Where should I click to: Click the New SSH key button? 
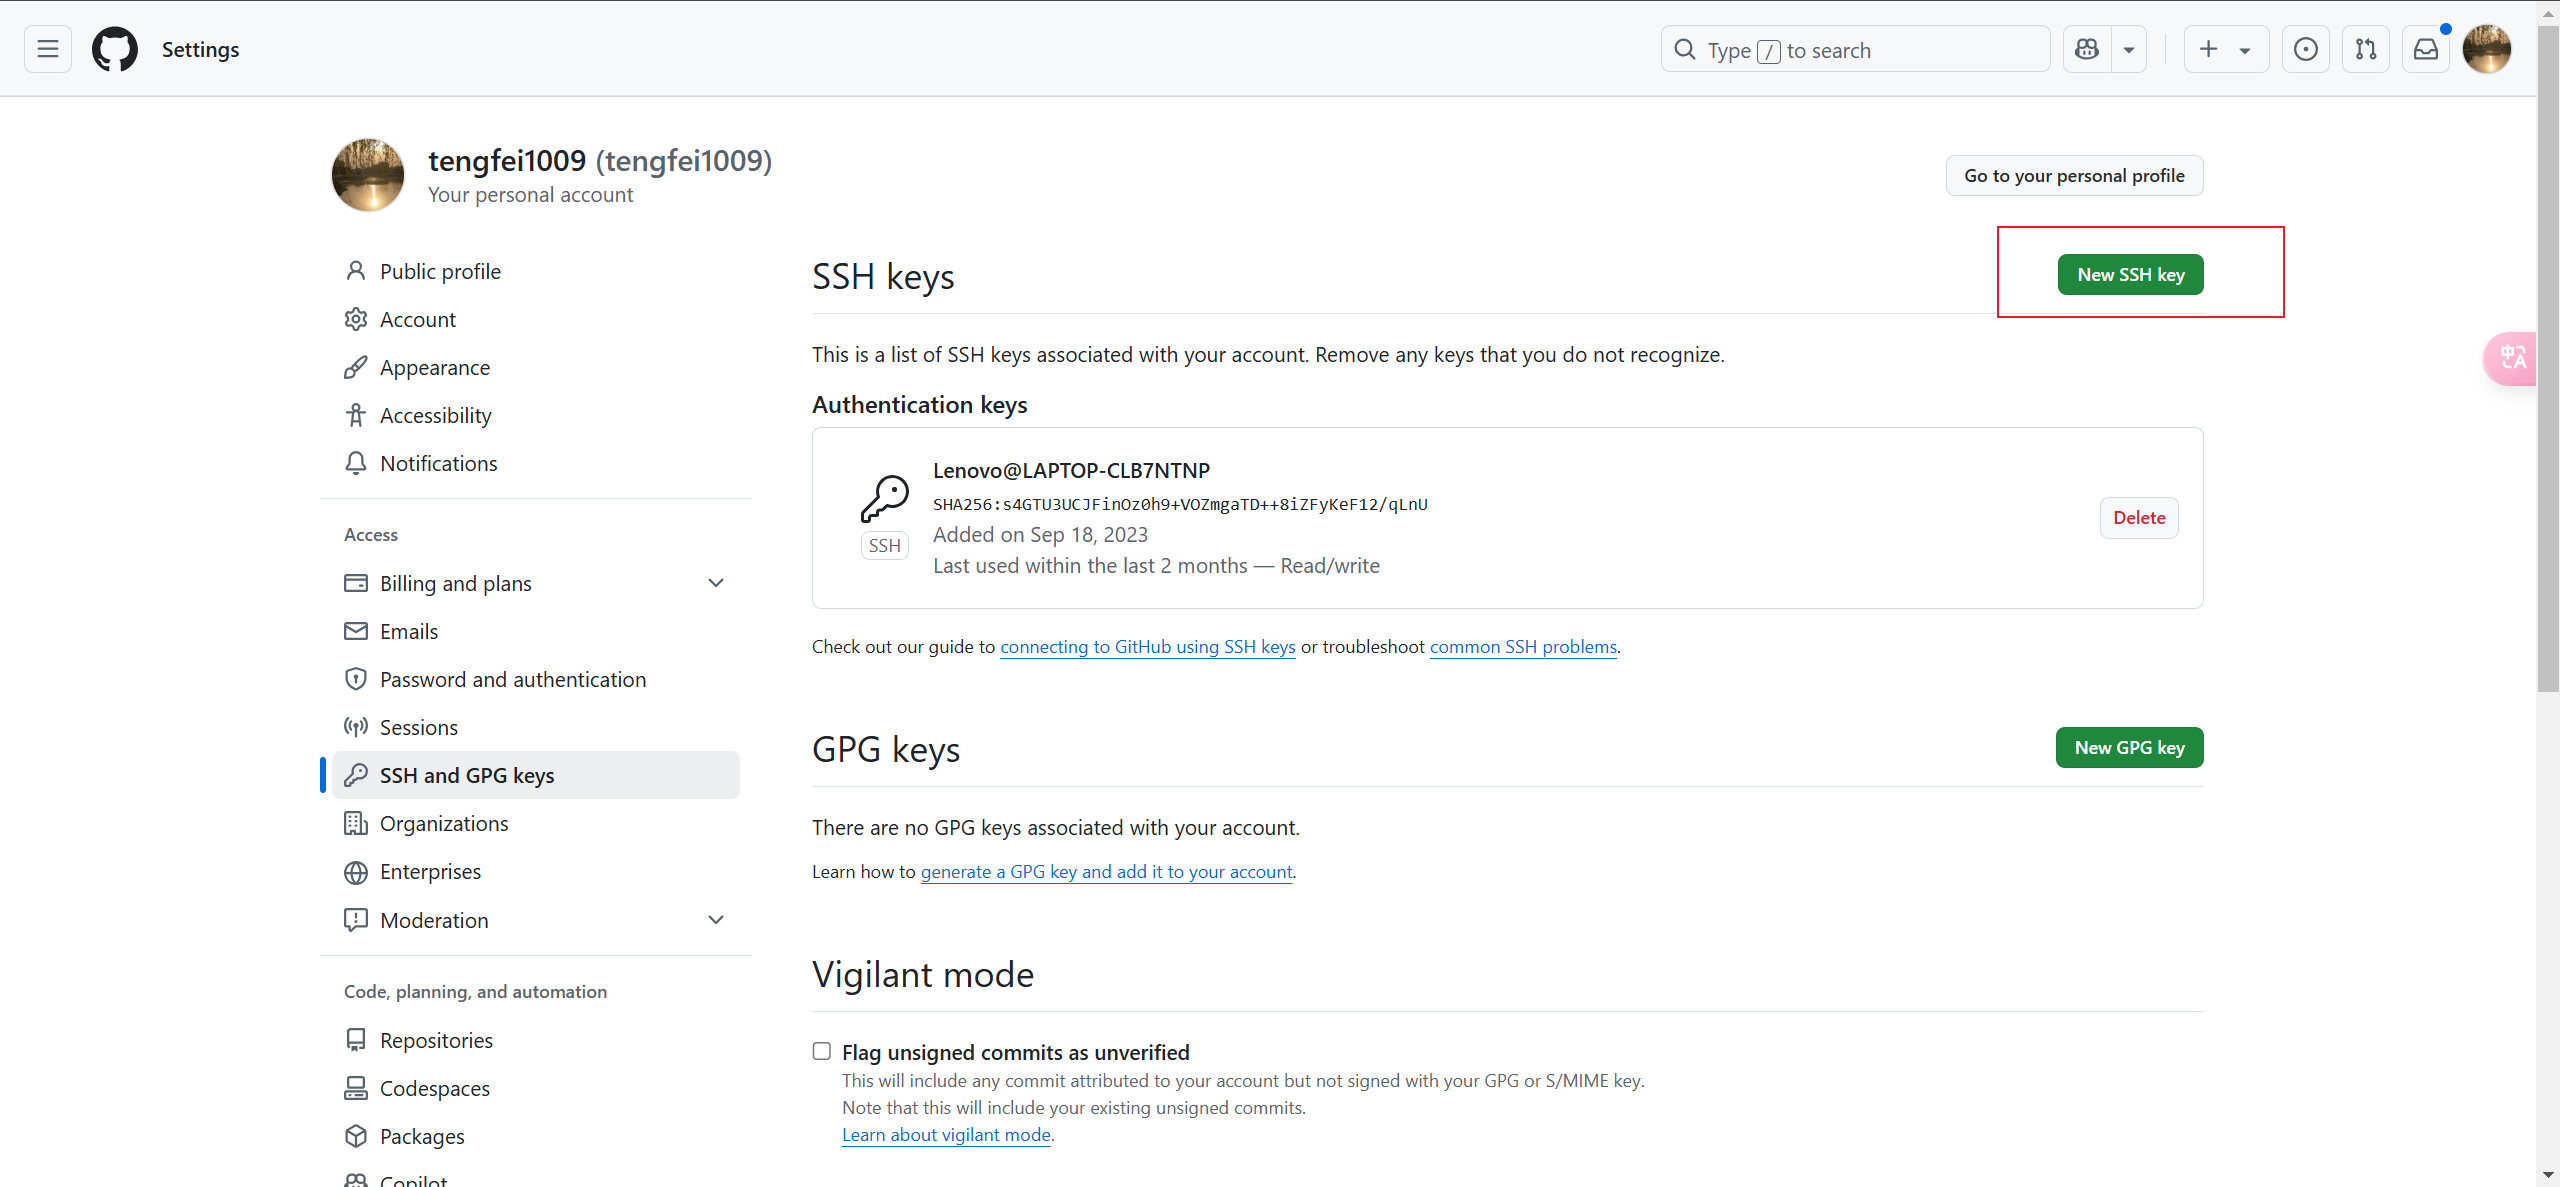[x=2130, y=275]
